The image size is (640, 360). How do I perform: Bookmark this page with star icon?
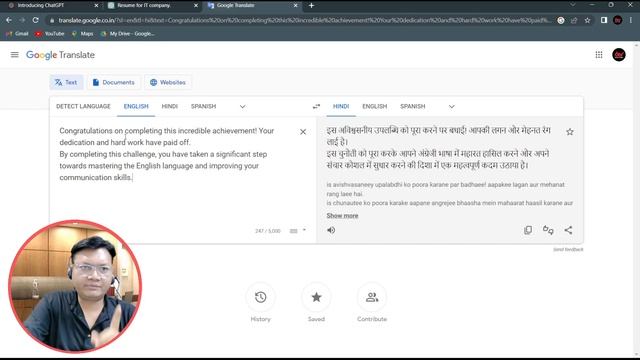(587, 20)
